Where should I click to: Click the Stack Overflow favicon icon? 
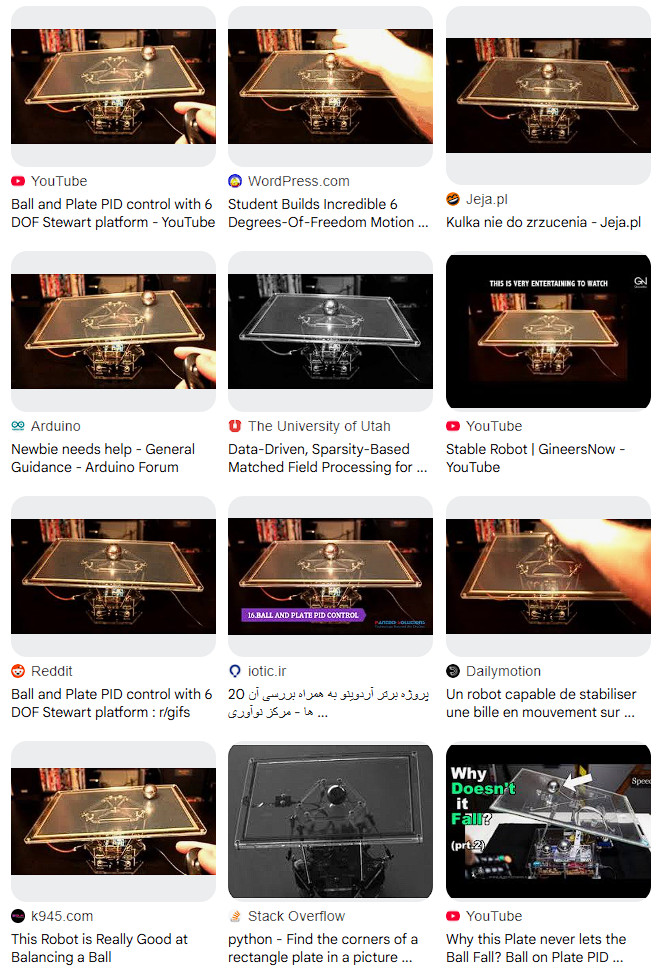coord(235,916)
